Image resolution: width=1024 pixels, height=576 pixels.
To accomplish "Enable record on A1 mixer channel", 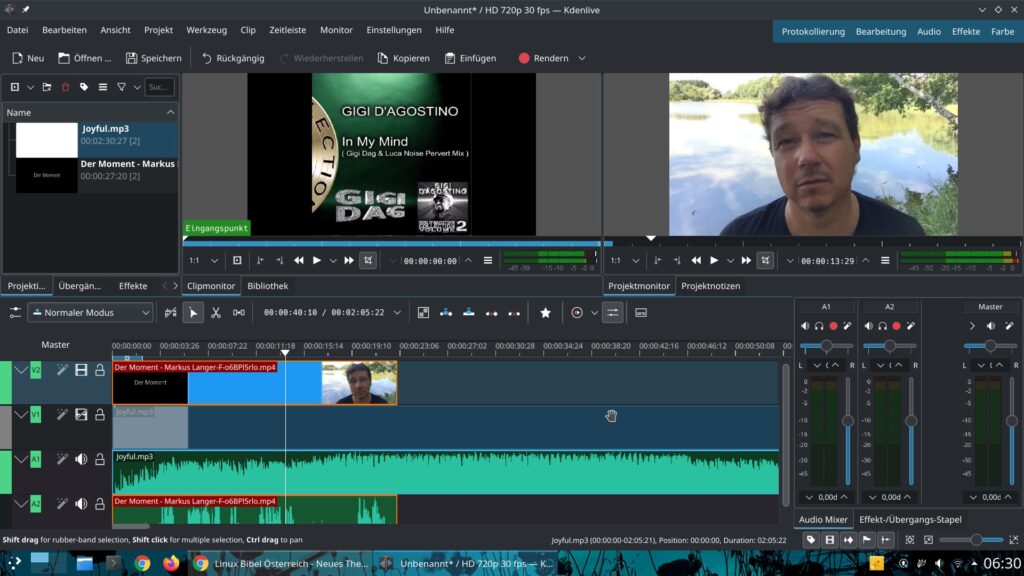I will coord(833,325).
